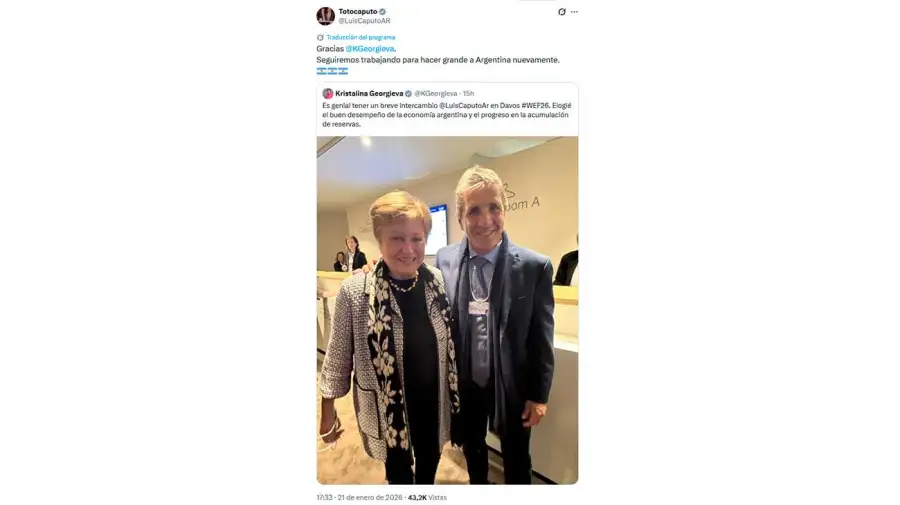900x505 pixels.
Task: Click the grey @KGeorgieva handle in the quoted post
Action: (436, 94)
